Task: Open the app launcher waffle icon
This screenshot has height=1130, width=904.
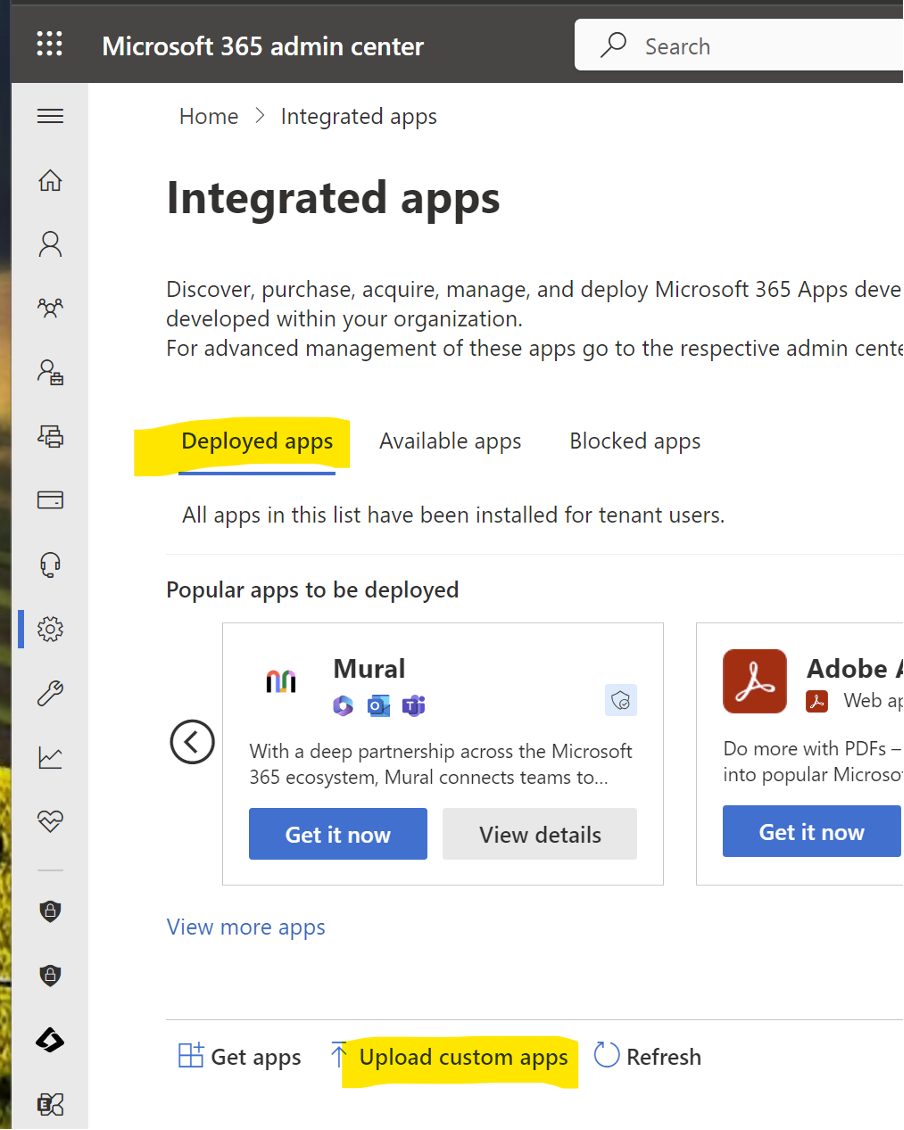Action: pyautogui.click(x=49, y=45)
